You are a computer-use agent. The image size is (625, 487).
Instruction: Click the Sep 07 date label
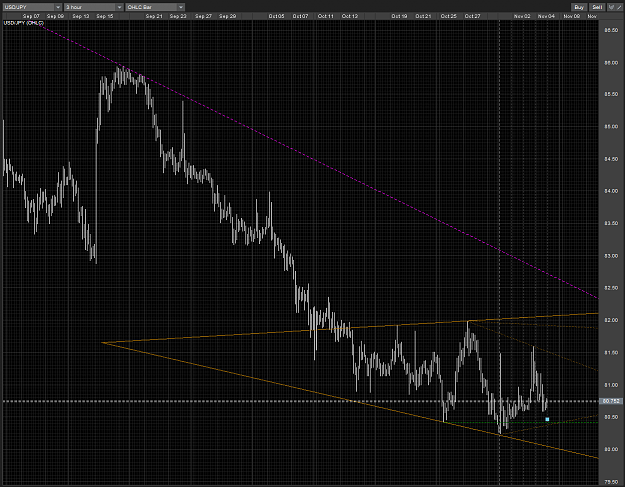coord(31,16)
